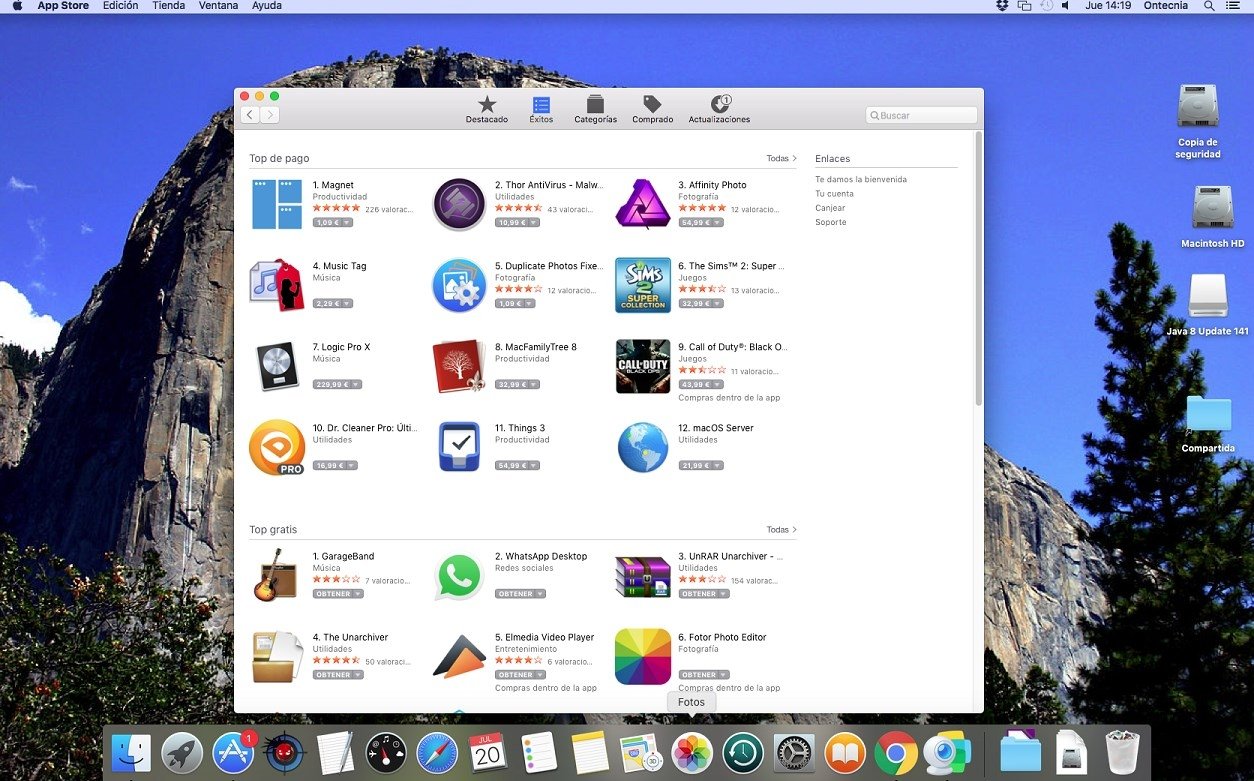Go forward with the right arrow
Image resolution: width=1254 pixels, height=781 pixels.
point(270,115)
